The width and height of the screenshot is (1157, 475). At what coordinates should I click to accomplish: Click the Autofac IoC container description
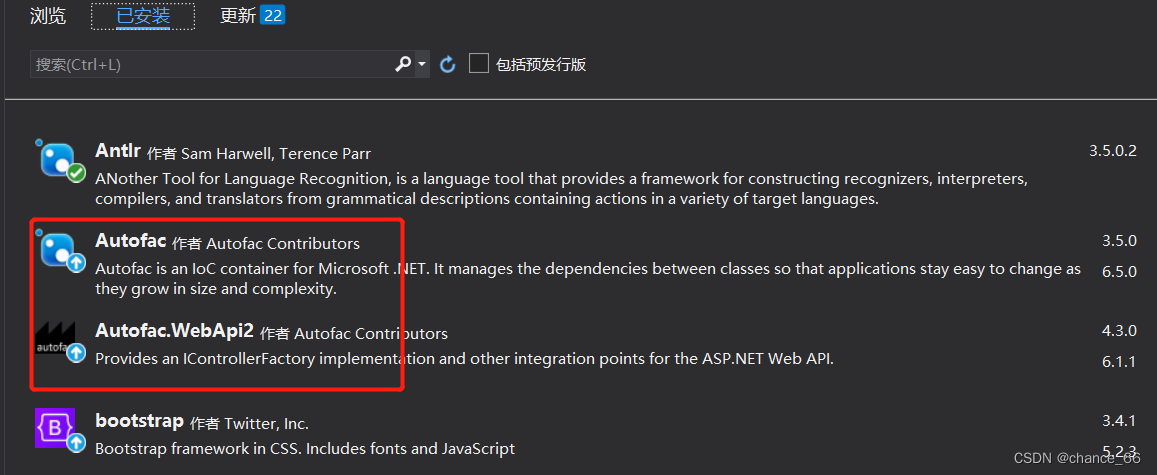tap(588, 279)
